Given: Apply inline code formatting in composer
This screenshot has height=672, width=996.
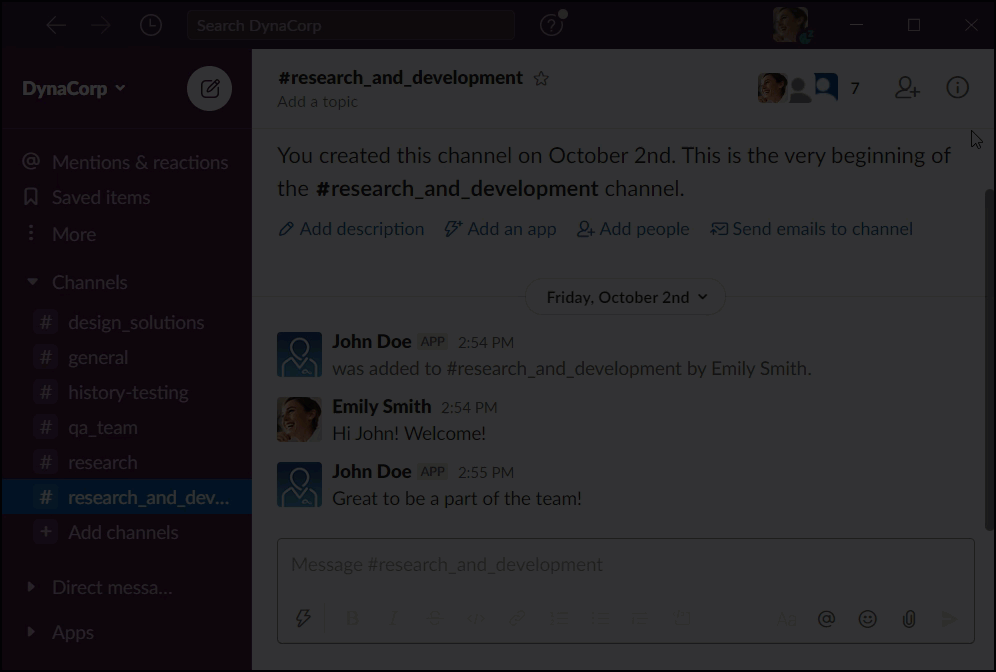Looking at the screenshot, I should point(476,618).
